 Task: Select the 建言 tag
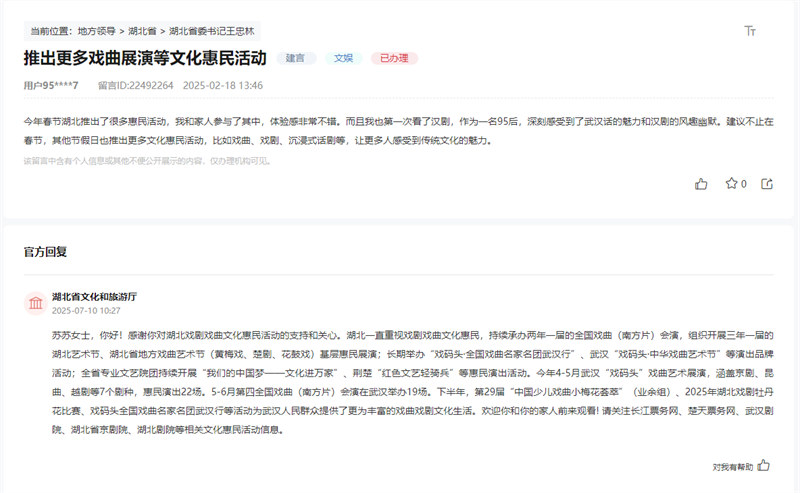(x=296, y=58)
